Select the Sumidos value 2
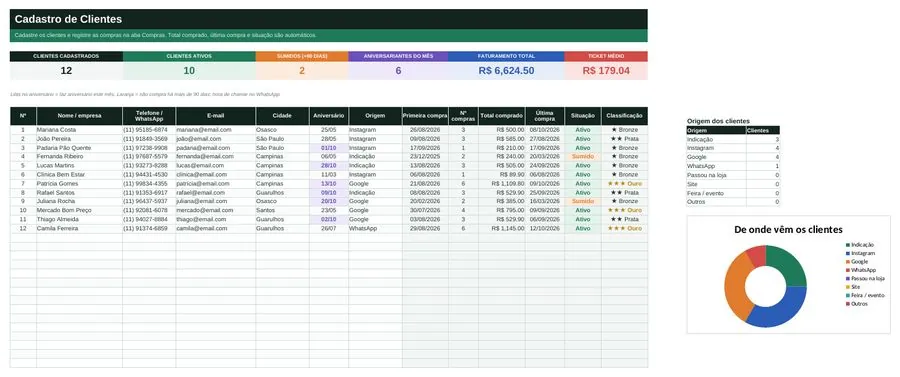The height and width of the screenshot is (377, 900). (302, 71)
